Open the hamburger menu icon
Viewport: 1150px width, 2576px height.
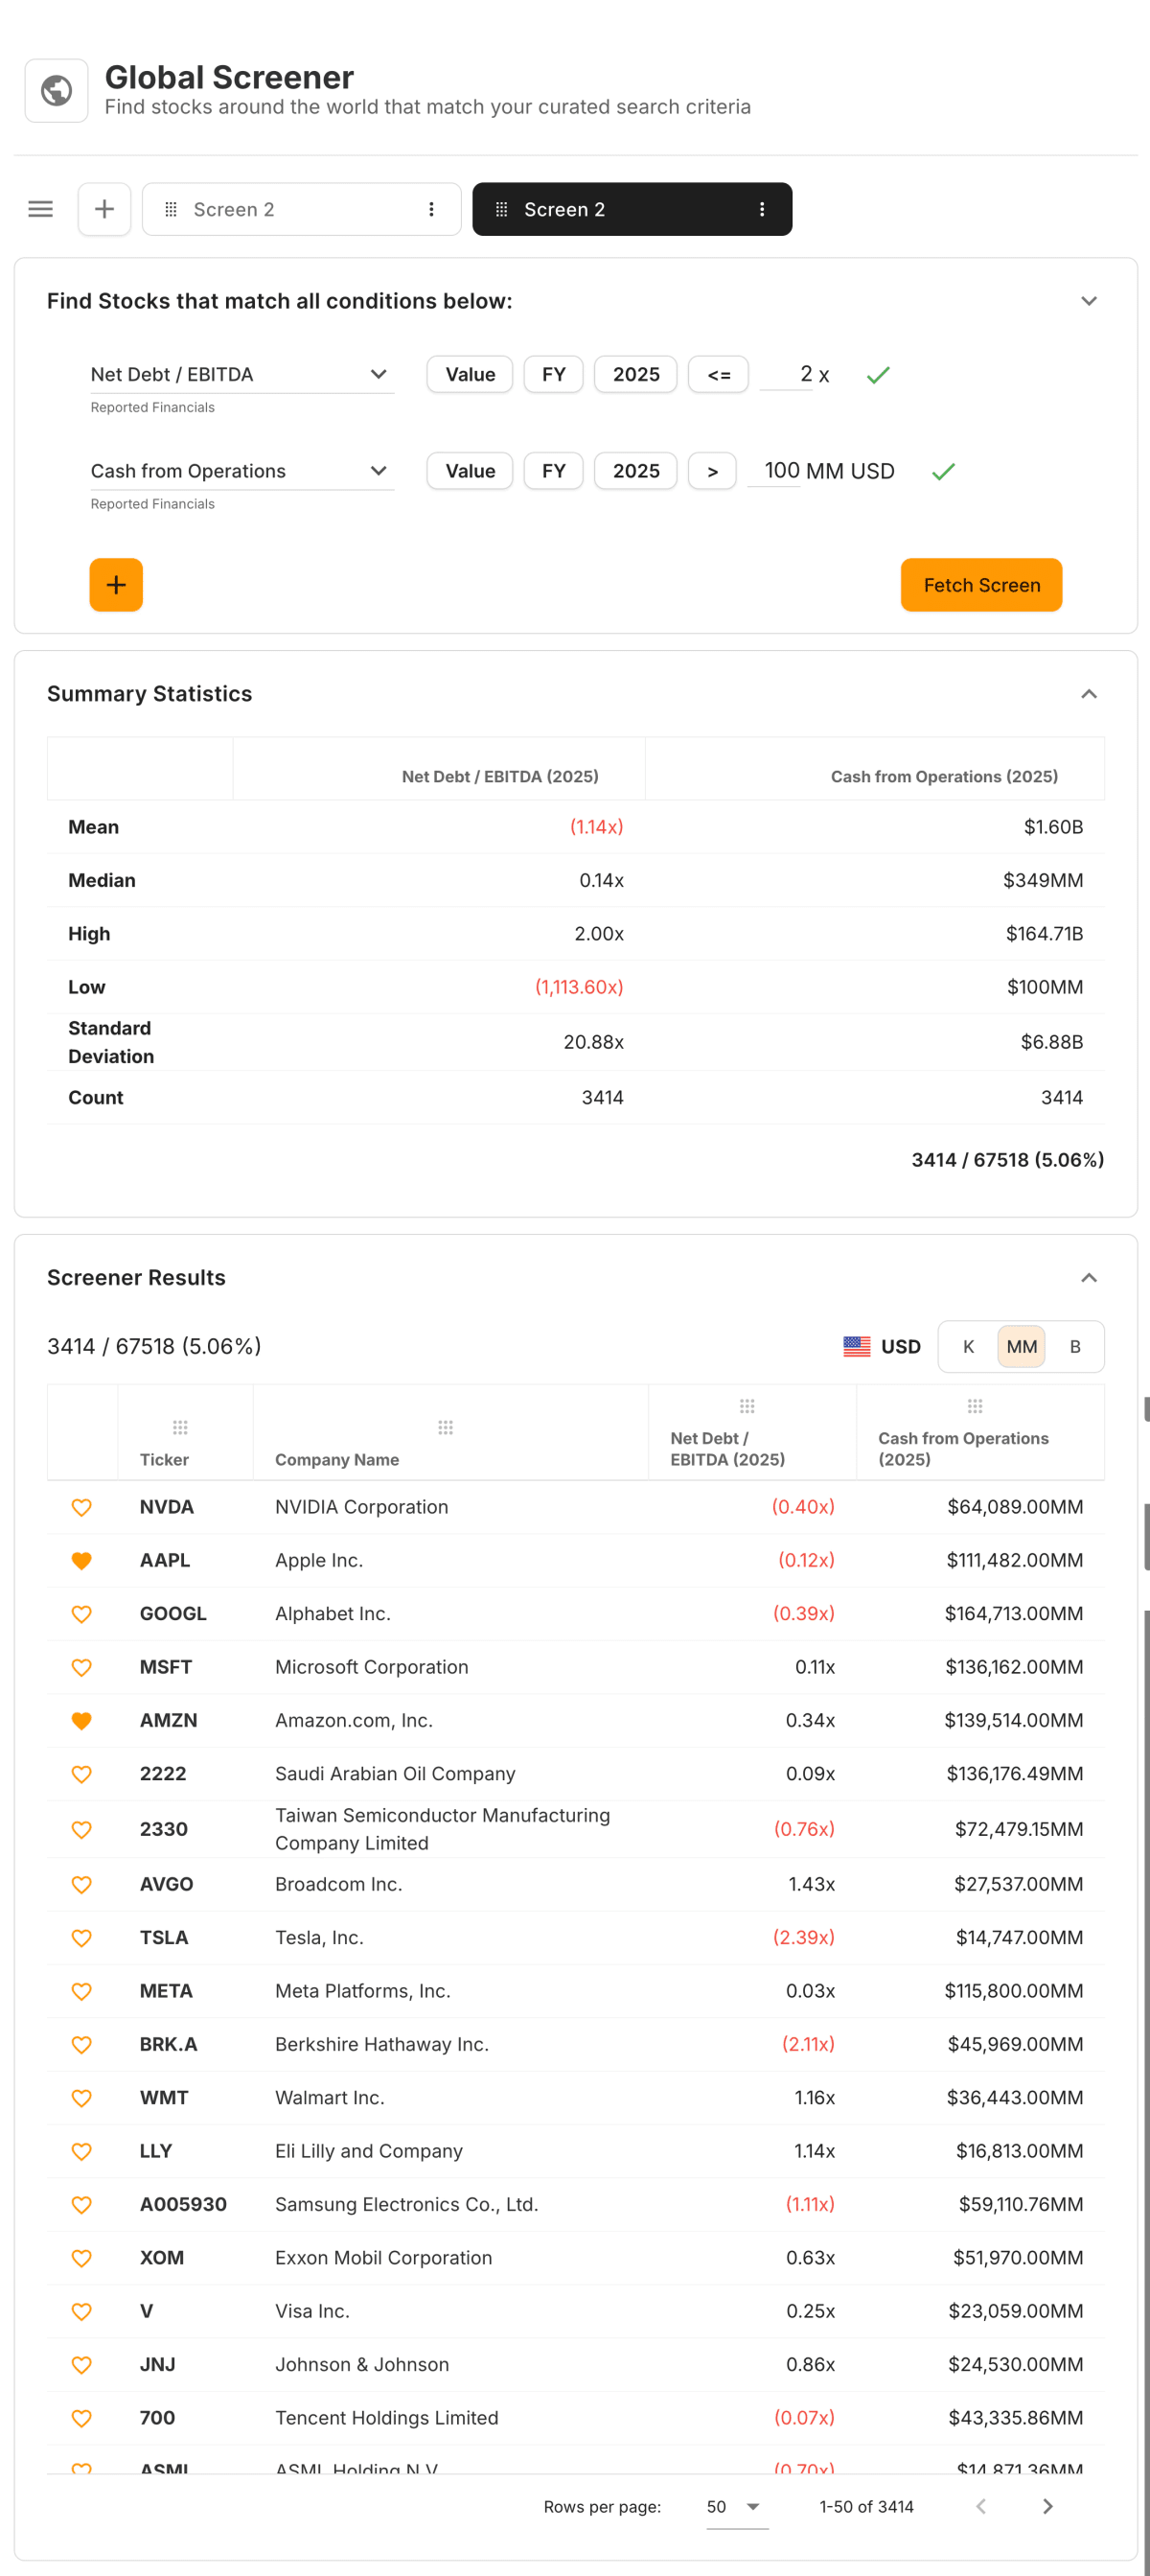40,209
